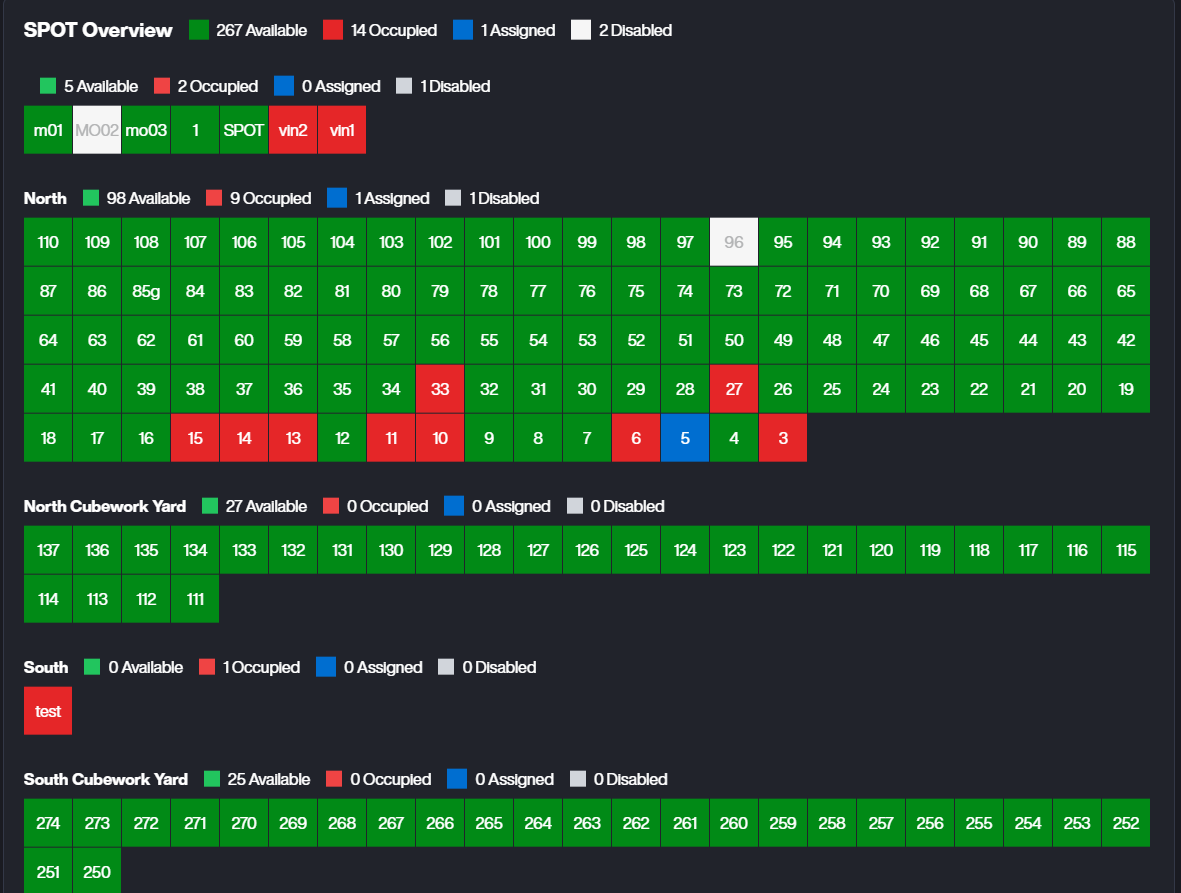Choose occupied spot 27

[734, 389]
